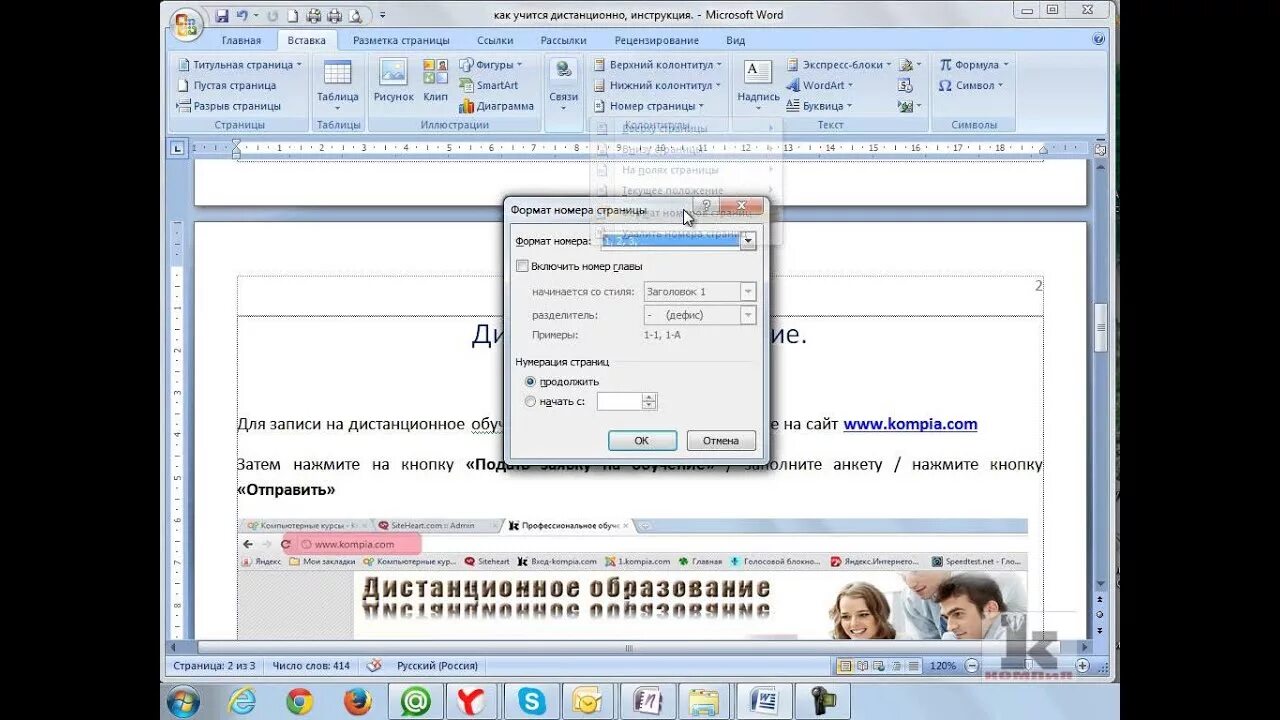Screen dimensions: 1280x720
Task: Click the Пустая страница (blank page) button
Action: click(227, 85)
